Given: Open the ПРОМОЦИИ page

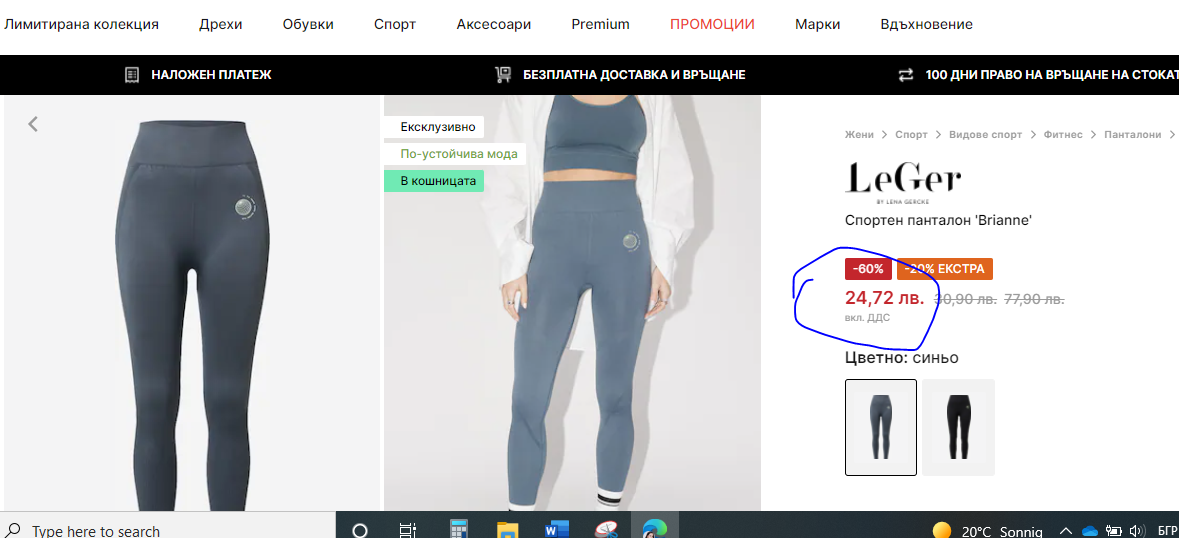Looking at the screenshot, I should tap(712, 24).
